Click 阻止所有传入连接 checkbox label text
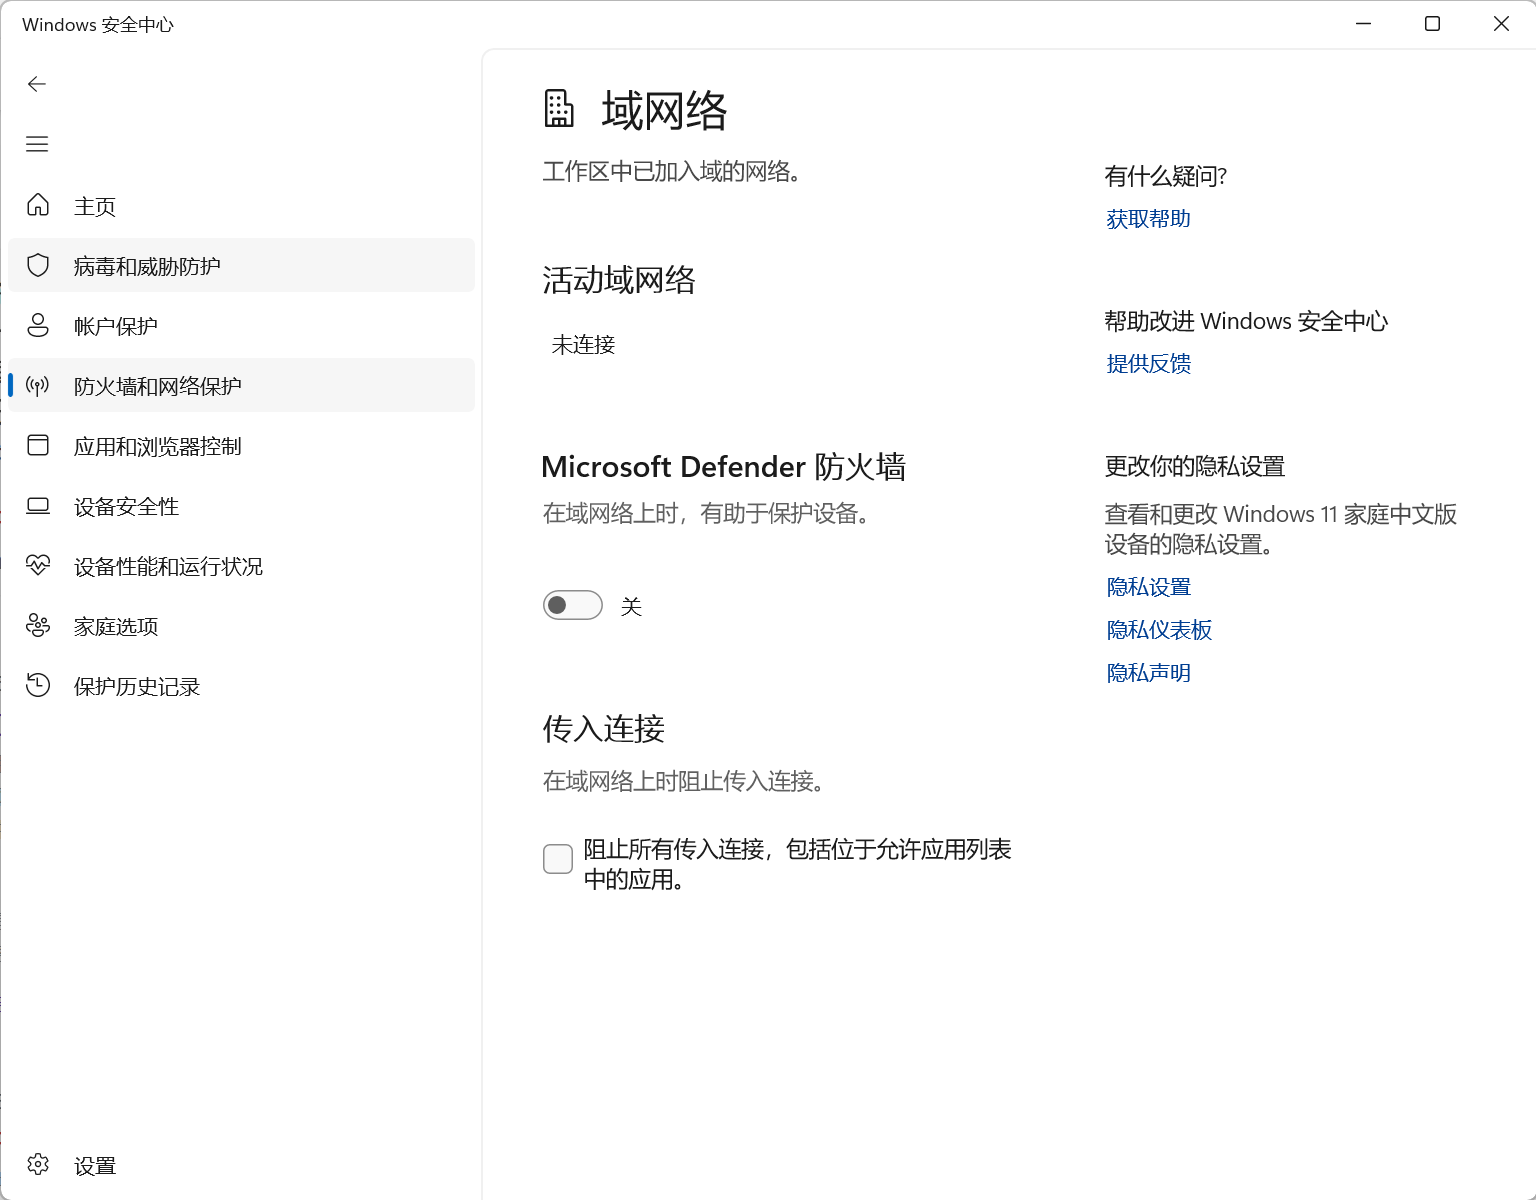The width and height of the screenshot is (1536, 1200). point(797,864)
